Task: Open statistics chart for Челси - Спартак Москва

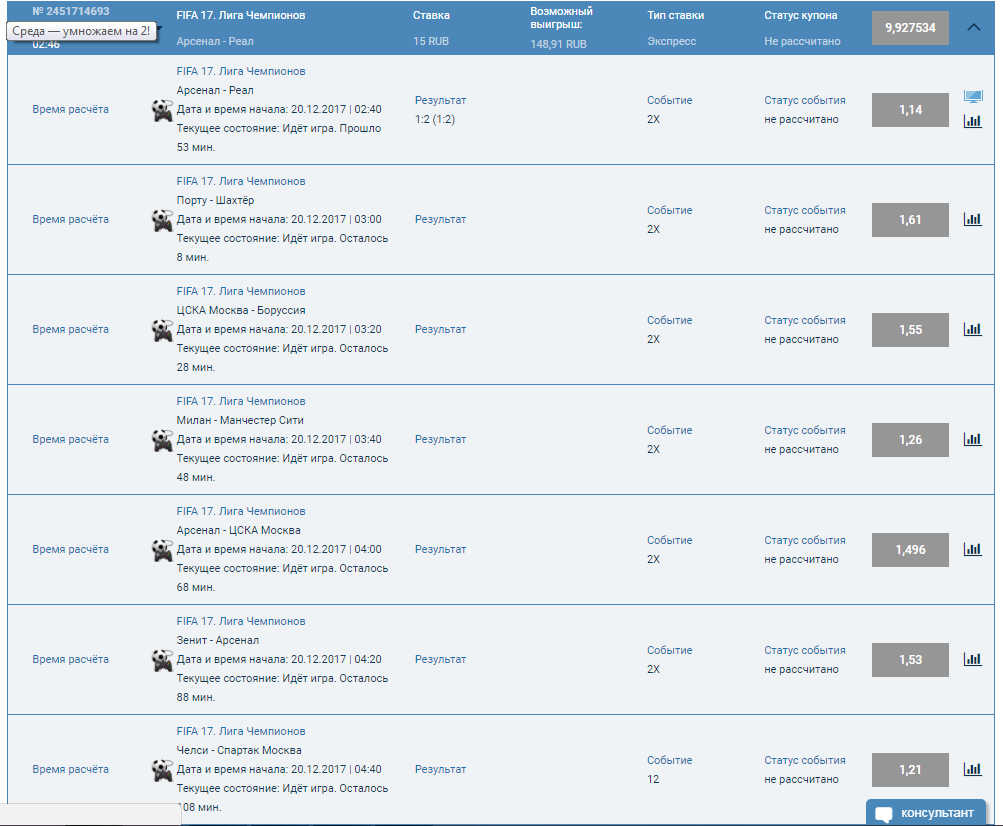Action: 972,769
